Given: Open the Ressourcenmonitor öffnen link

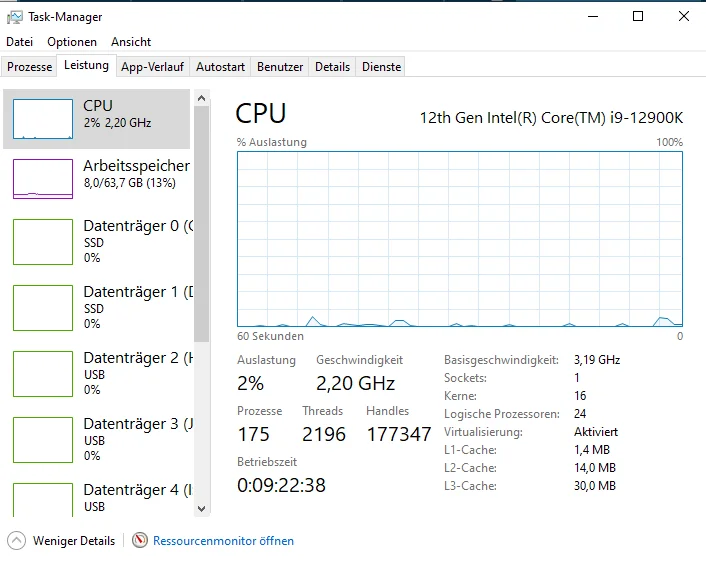Looking at the screenshot, I should [223, 541].
